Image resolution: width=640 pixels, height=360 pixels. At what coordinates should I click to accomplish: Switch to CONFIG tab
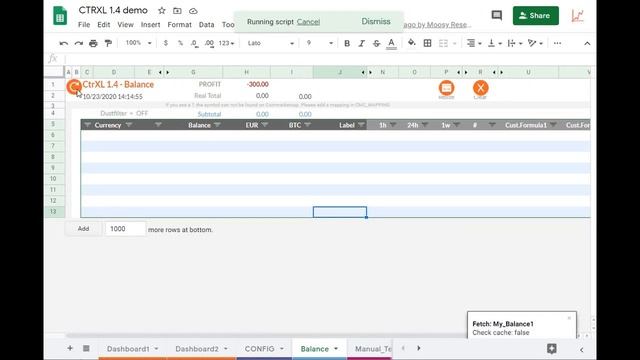tap(264, 349)
